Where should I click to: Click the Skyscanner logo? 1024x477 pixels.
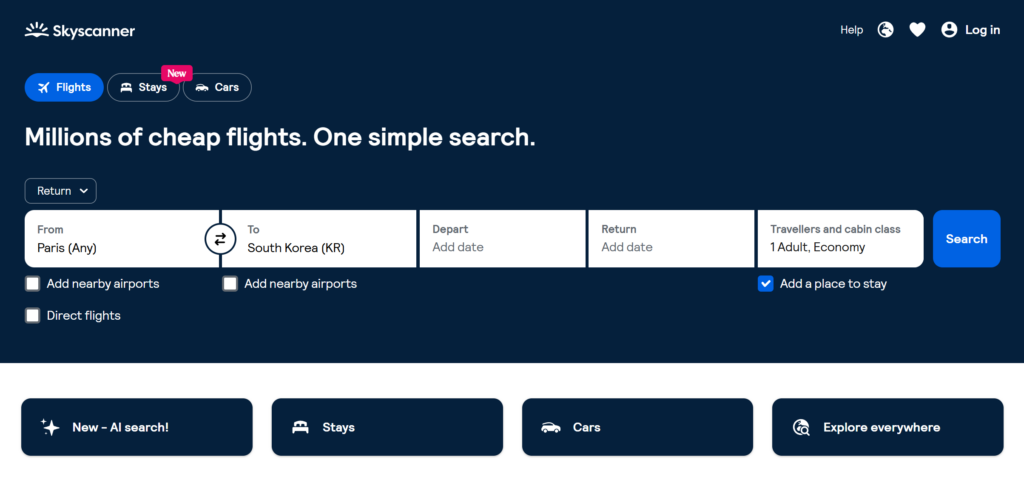click(80, 30)
